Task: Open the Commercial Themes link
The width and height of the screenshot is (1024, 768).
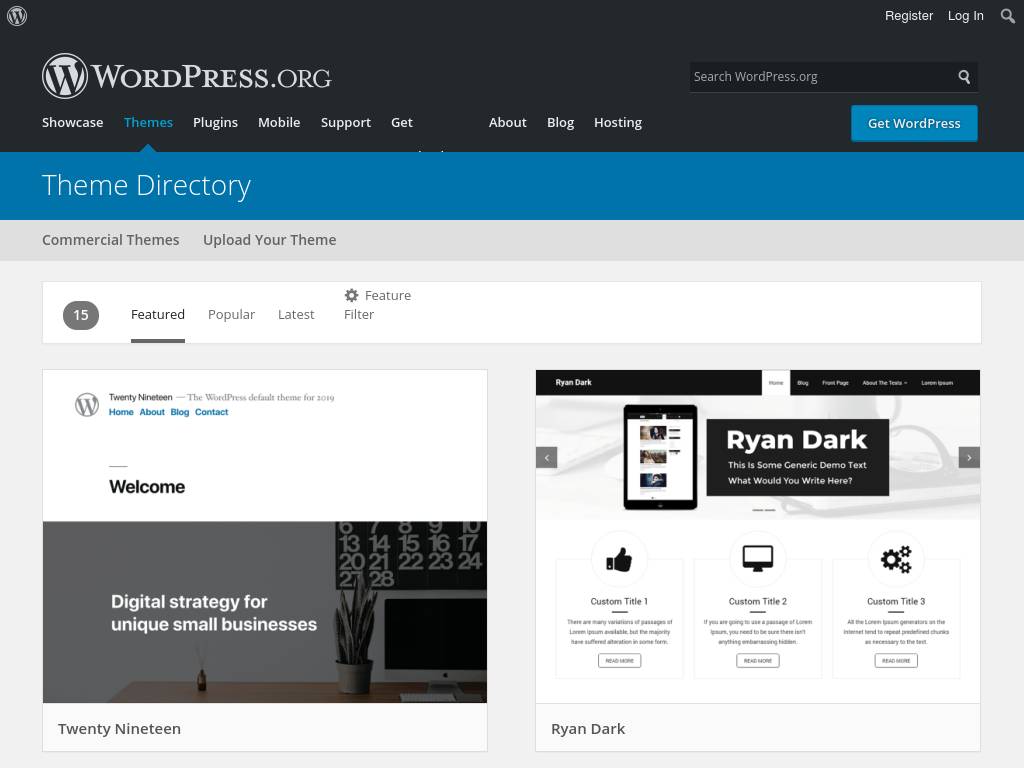Action: [111, 240]
